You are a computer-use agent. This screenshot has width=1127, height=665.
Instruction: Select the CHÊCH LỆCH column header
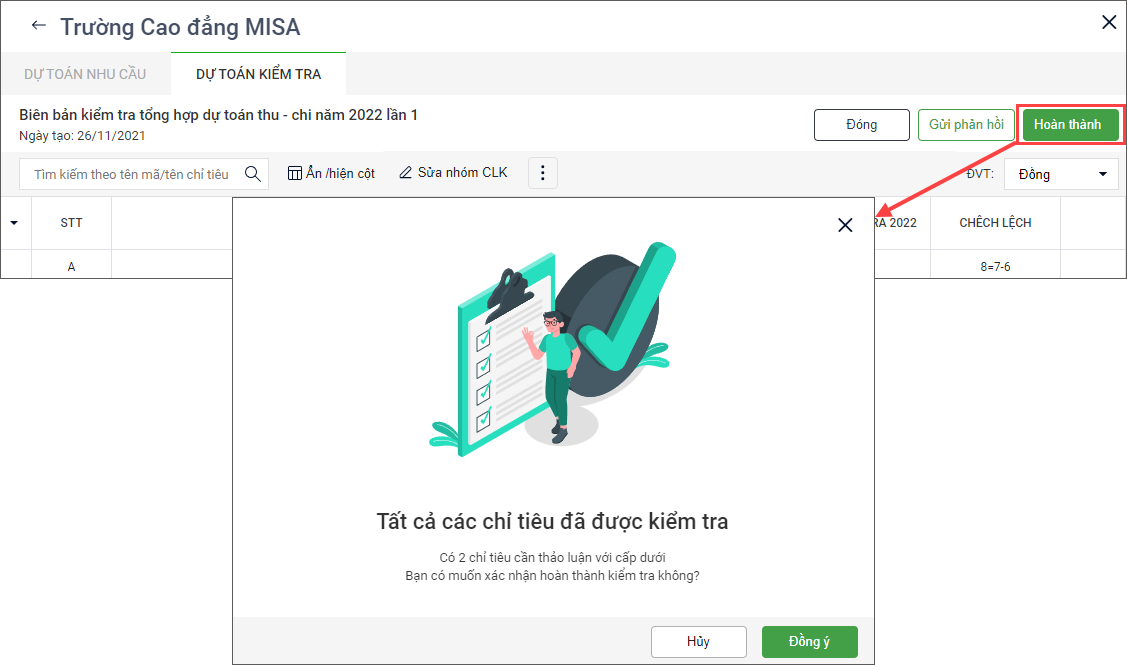pyautogui.click(x=994, y=223)
